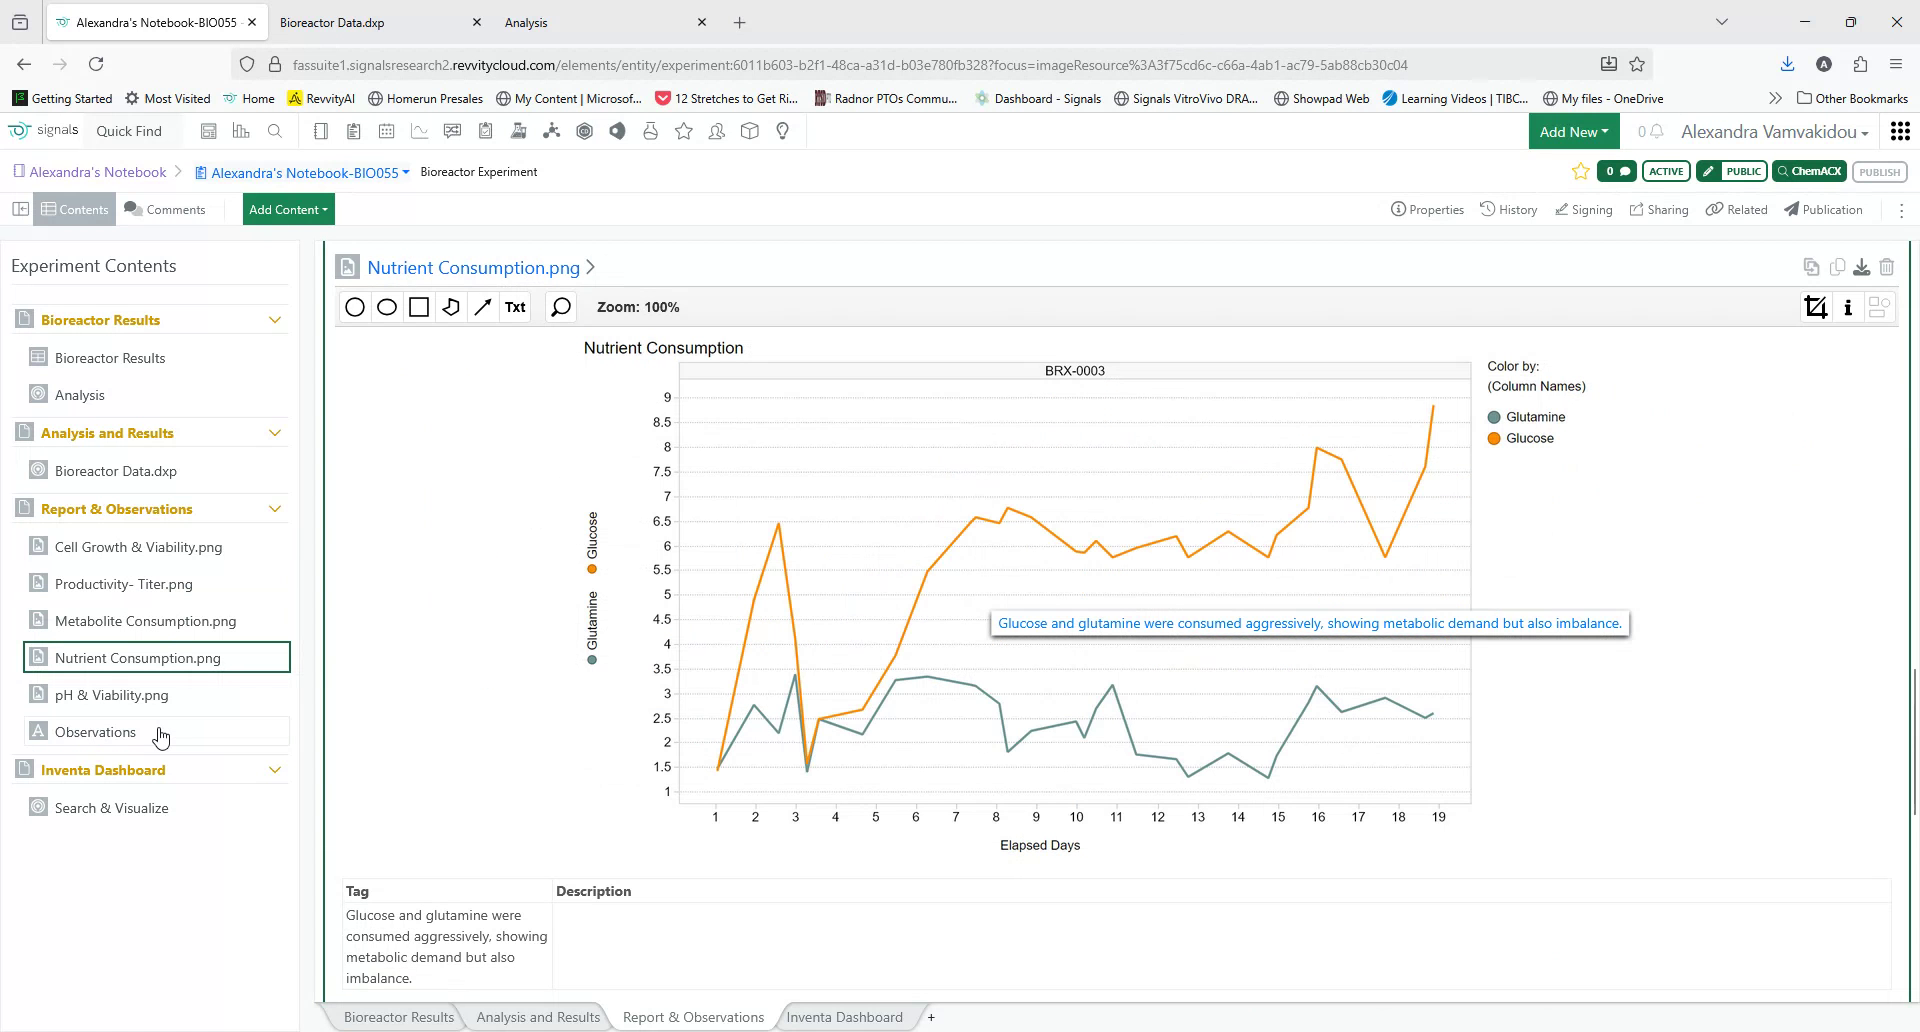Toggle the favorite star for experiment

tap(1580, 172)
